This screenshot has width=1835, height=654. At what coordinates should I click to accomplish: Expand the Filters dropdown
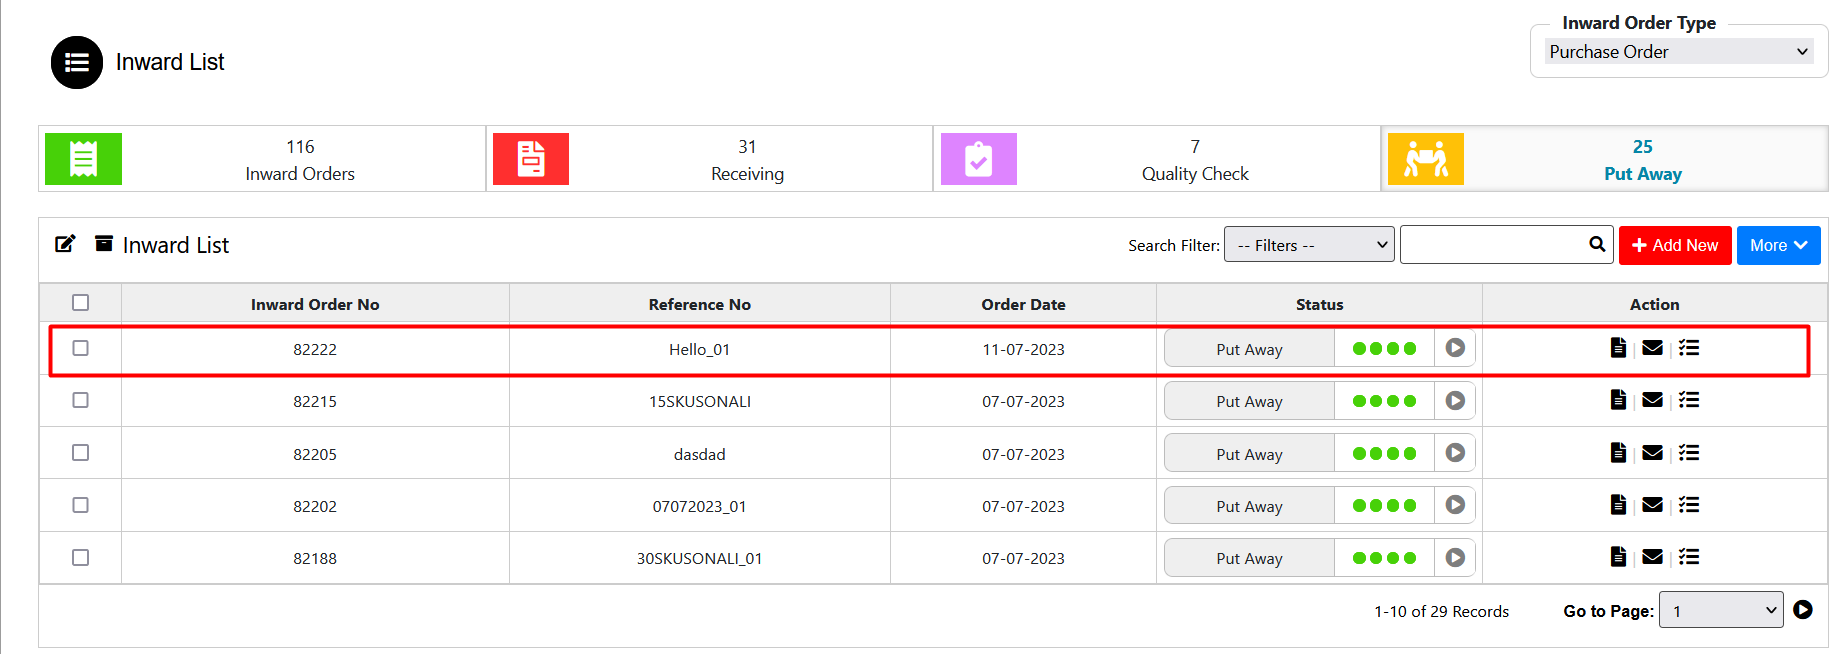tap(1309, 245)
